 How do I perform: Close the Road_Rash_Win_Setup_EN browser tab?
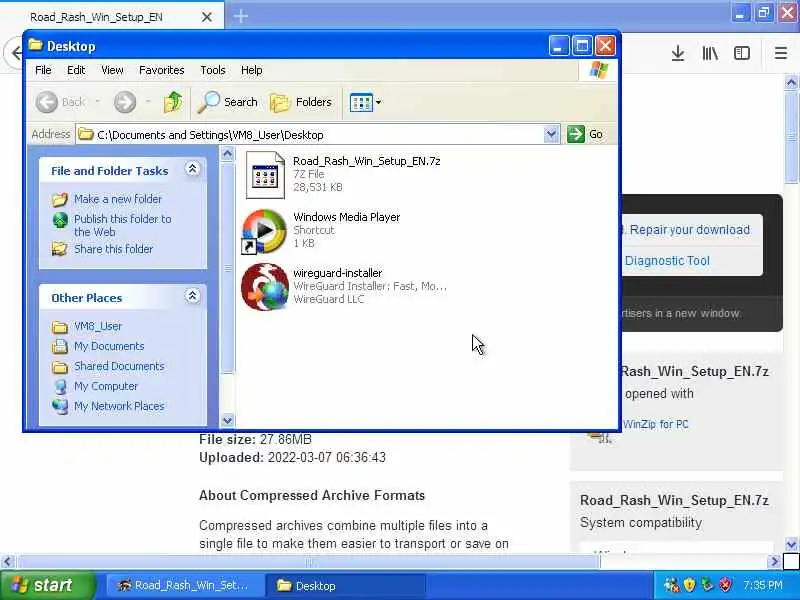(207, 17)
